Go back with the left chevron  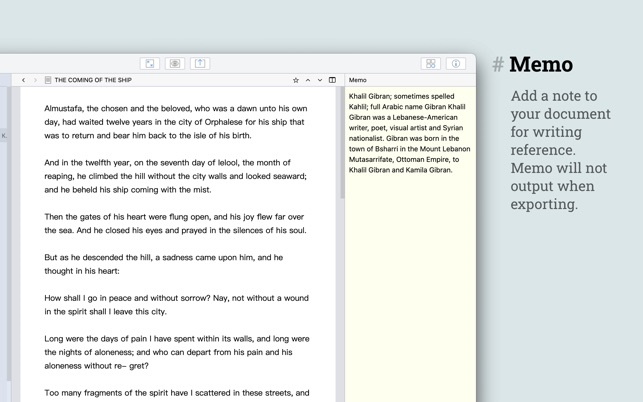point(23,80)
